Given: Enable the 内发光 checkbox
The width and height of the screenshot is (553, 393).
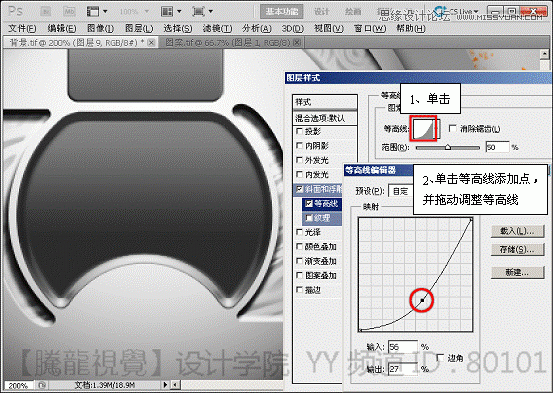Looking at the screenshot, I should (x=299, y=174).
